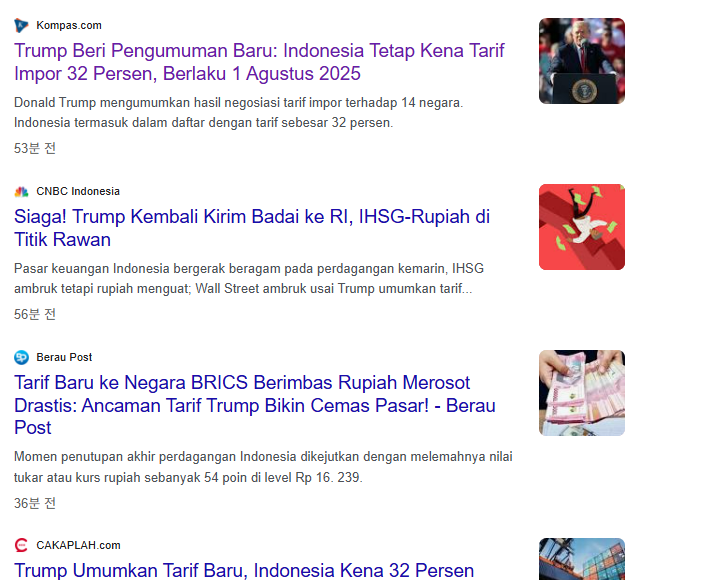This screenshot has width=715, height=580.
Task: Click the shipping containers thumbnail
Action: [582, 559]
